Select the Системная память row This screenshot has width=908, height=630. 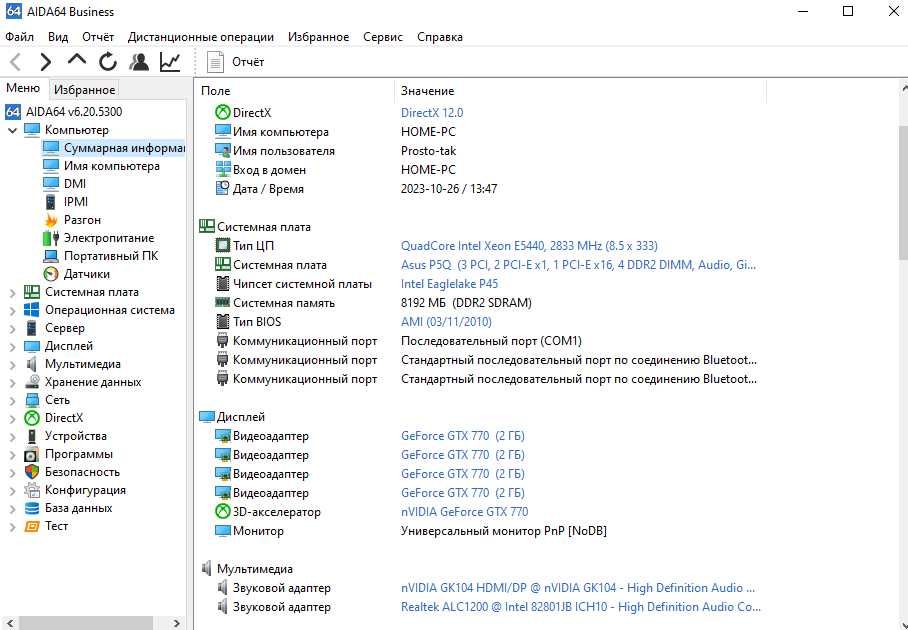tap(481, 302)
